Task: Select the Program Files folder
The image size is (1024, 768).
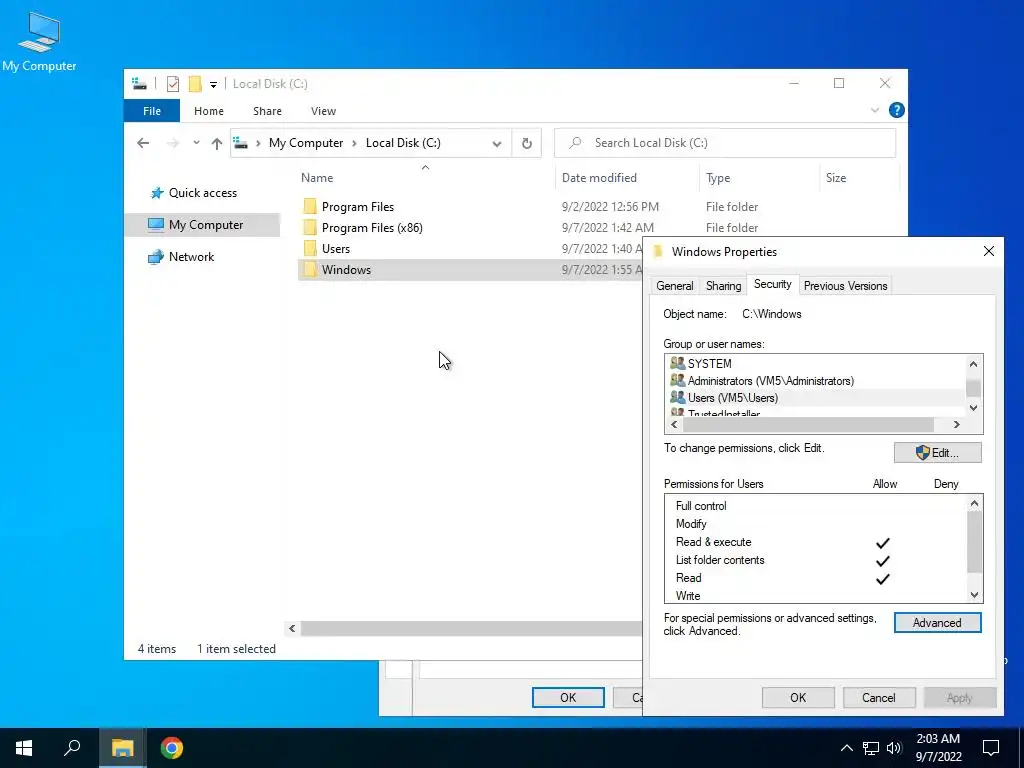Action: pyautogui.click(x=357, y=207)
